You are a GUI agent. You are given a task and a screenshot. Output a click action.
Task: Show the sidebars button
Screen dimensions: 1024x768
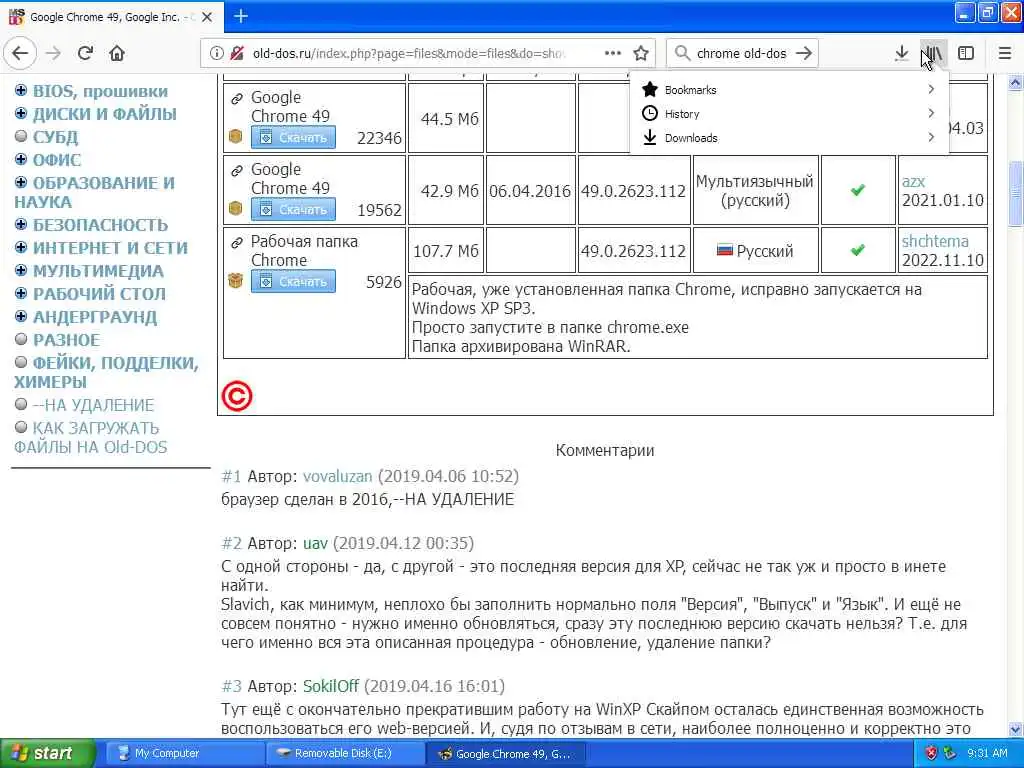pyautogui.click(x=966, y=53)
